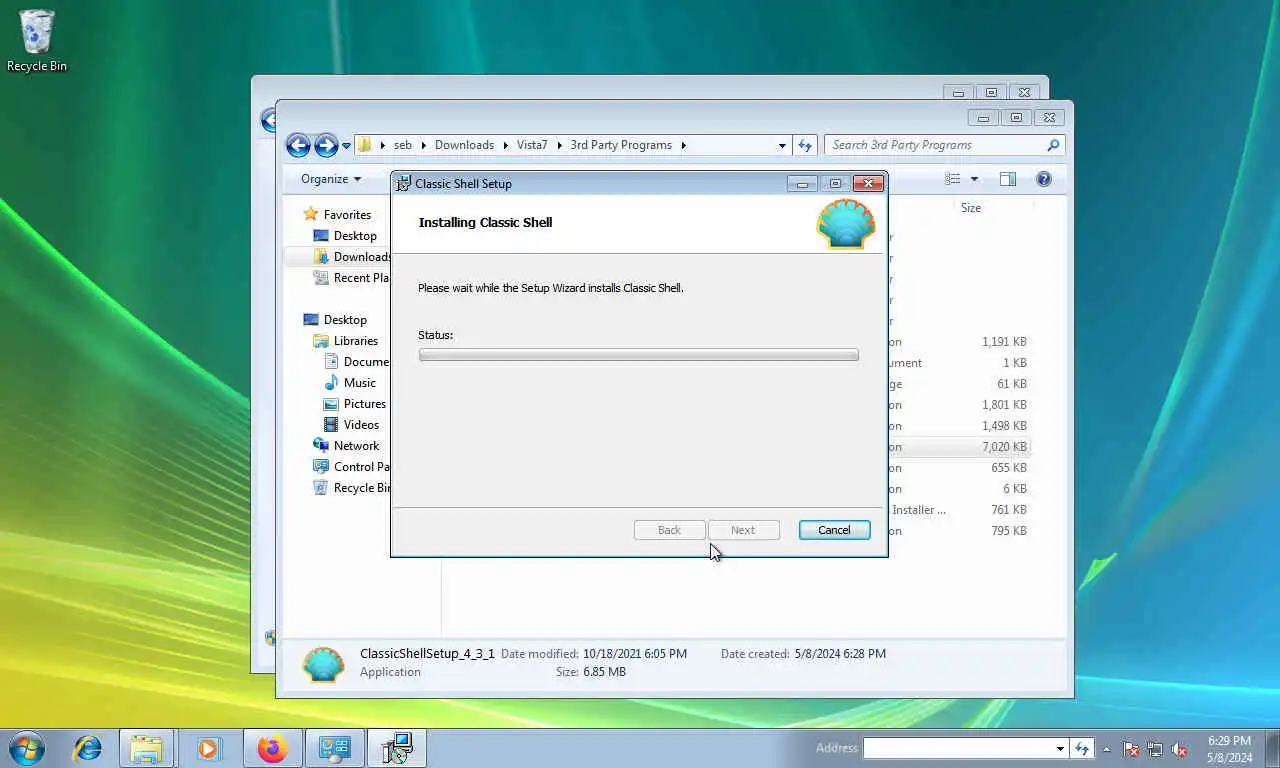Select 'Downloads' in the address breadcrumb
Viewport: 1280px width, 768px height.
click(464, 145)
